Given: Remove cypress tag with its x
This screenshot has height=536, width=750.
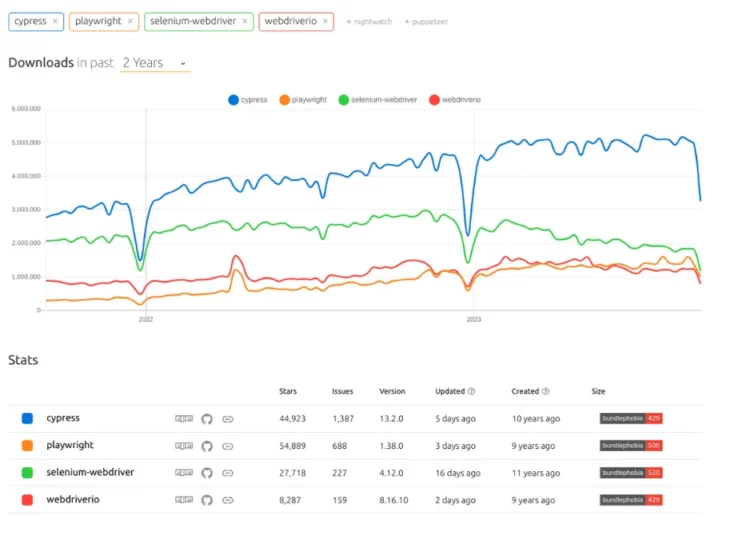Looking at the screenshot, I should click(x=55, y=22).
